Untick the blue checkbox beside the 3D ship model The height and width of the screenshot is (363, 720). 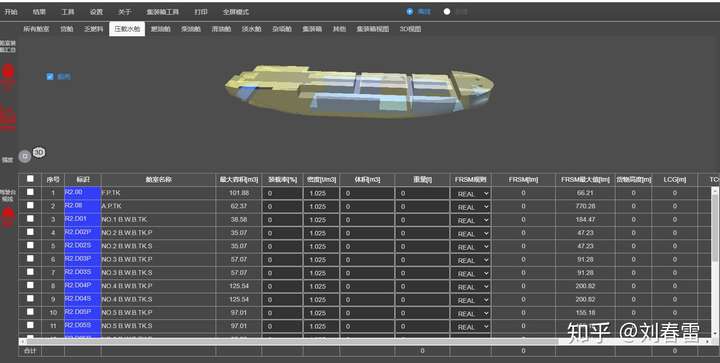point(50,77)
